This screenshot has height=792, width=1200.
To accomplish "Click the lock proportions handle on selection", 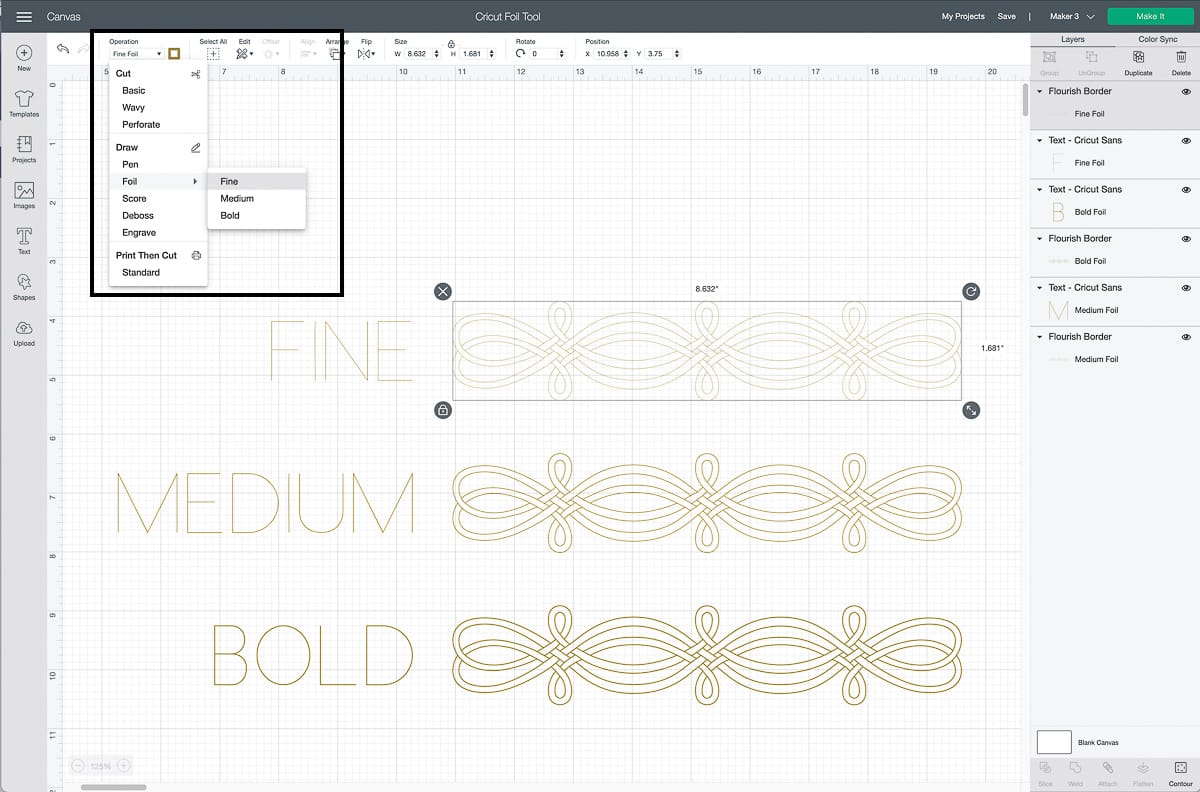I will pos(443,410).
